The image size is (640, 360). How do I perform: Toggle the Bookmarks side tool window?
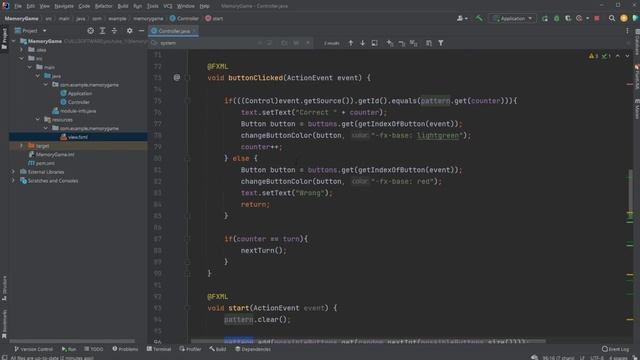pos(4,324)
